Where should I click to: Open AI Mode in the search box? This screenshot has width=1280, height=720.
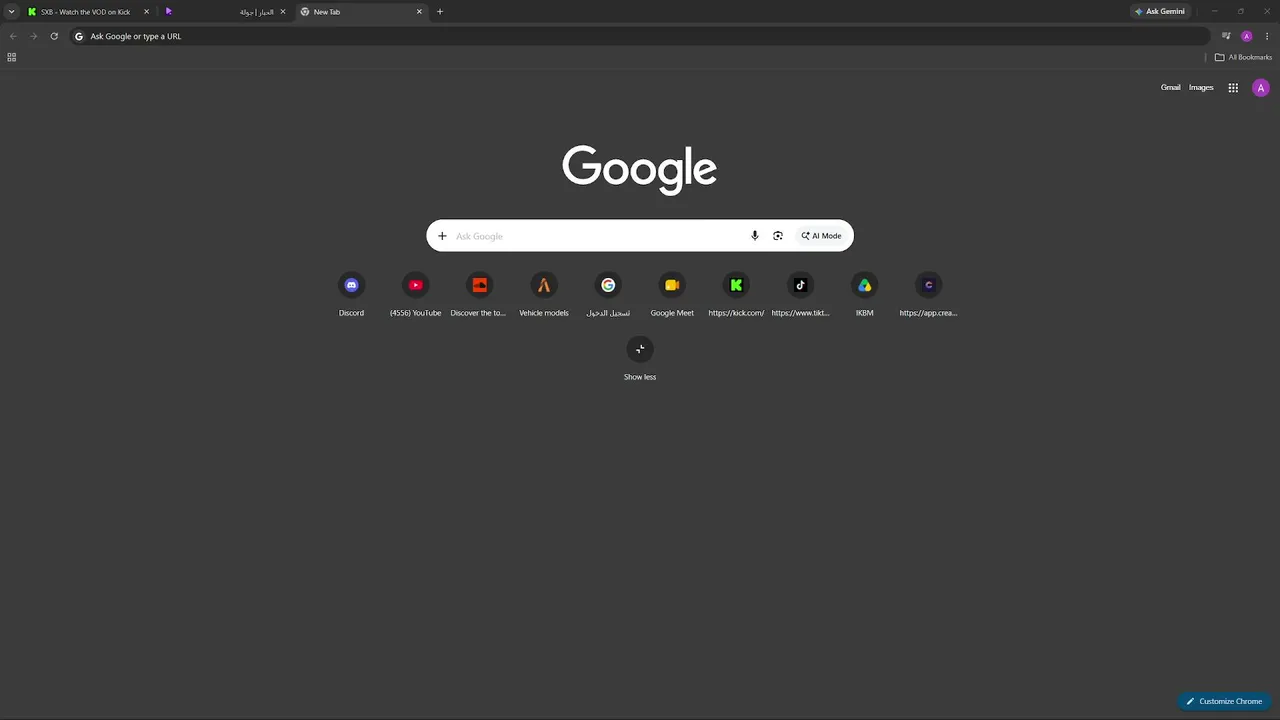click(822, 236)
